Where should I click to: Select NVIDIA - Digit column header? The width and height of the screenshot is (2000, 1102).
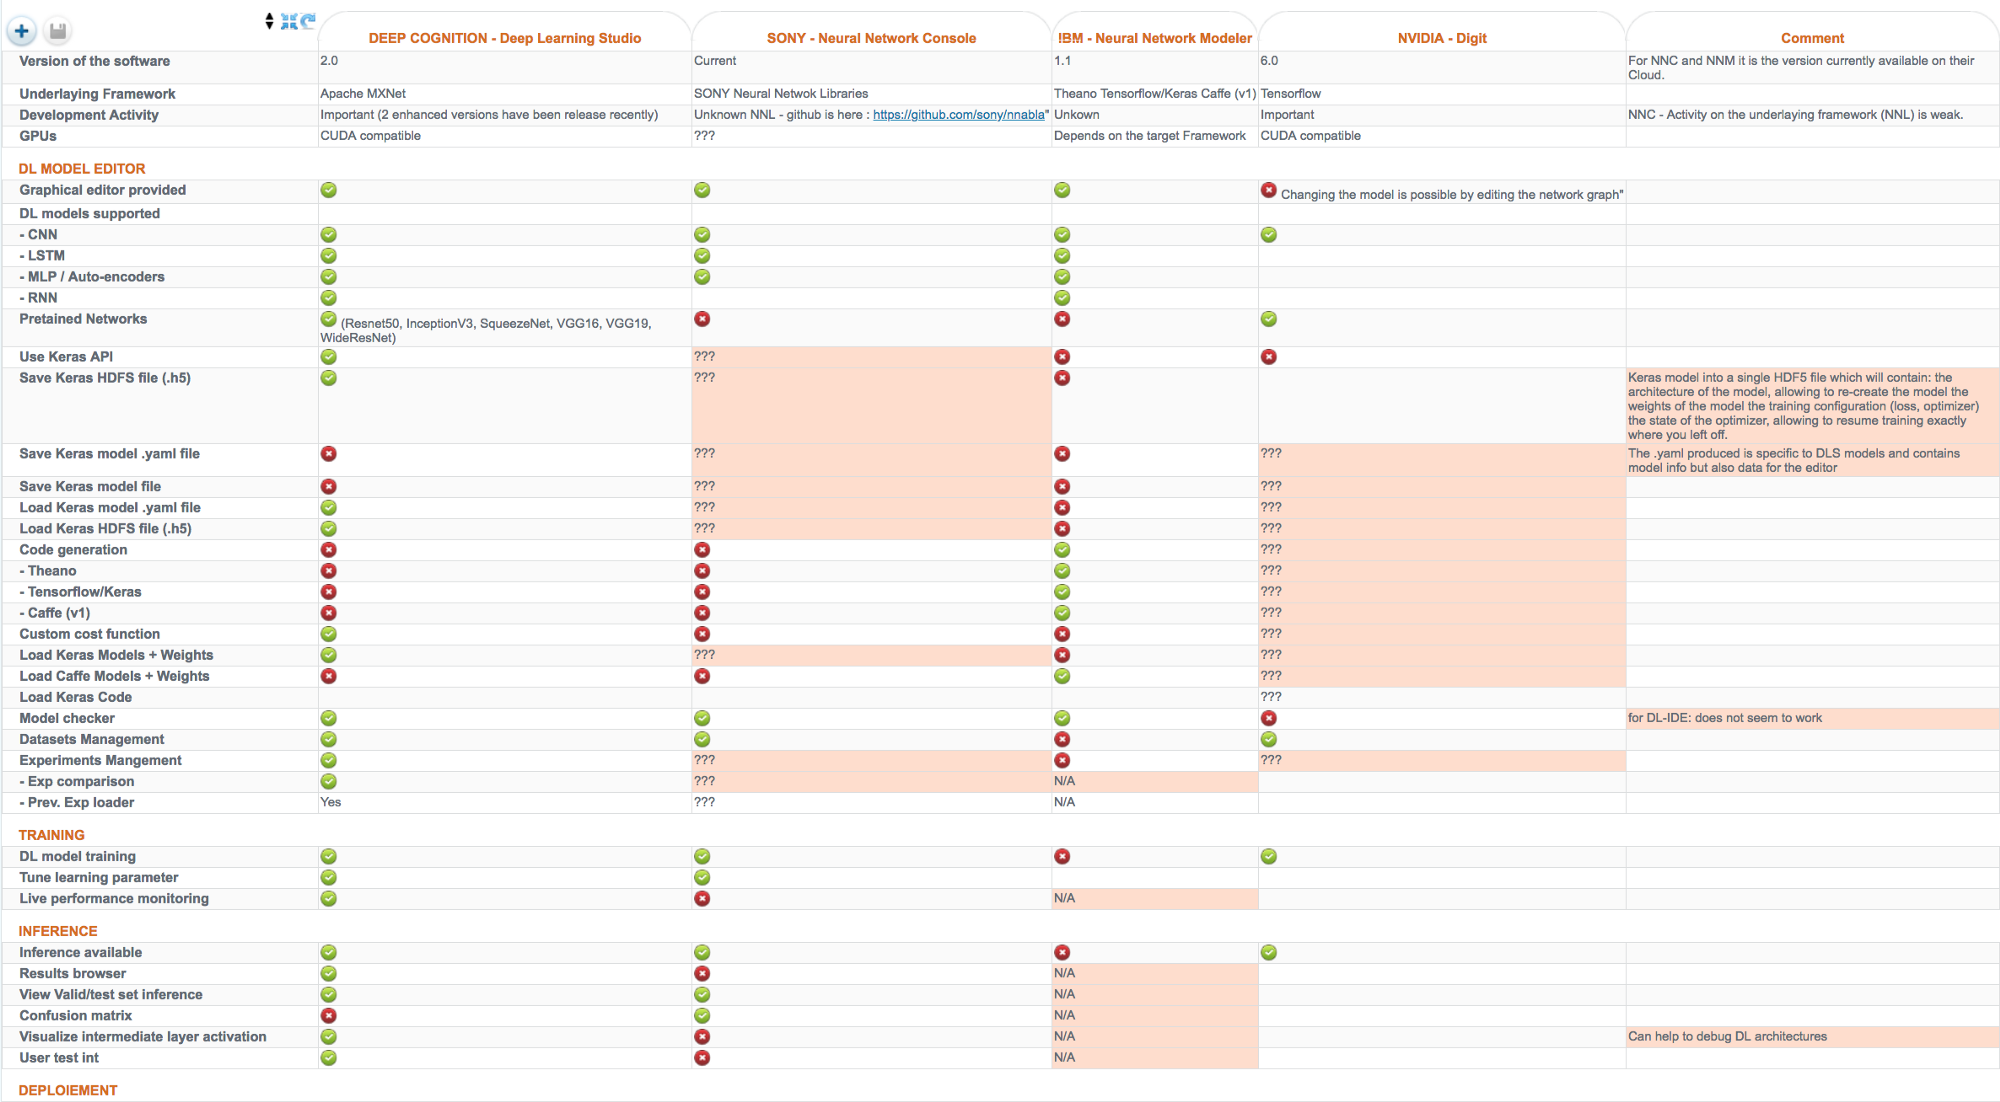click(1442, 38)
